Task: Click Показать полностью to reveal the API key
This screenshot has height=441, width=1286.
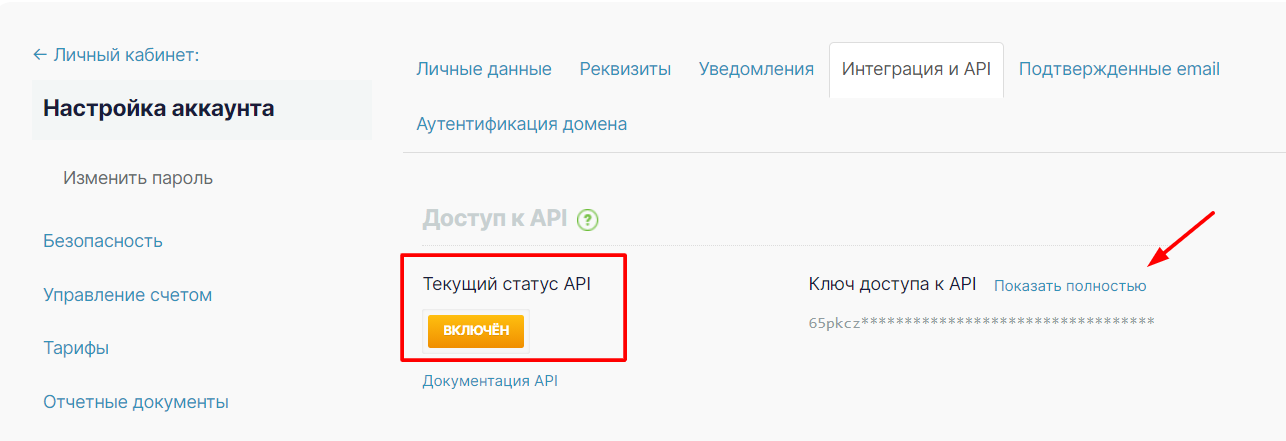Action: [x=1070, y=286]
